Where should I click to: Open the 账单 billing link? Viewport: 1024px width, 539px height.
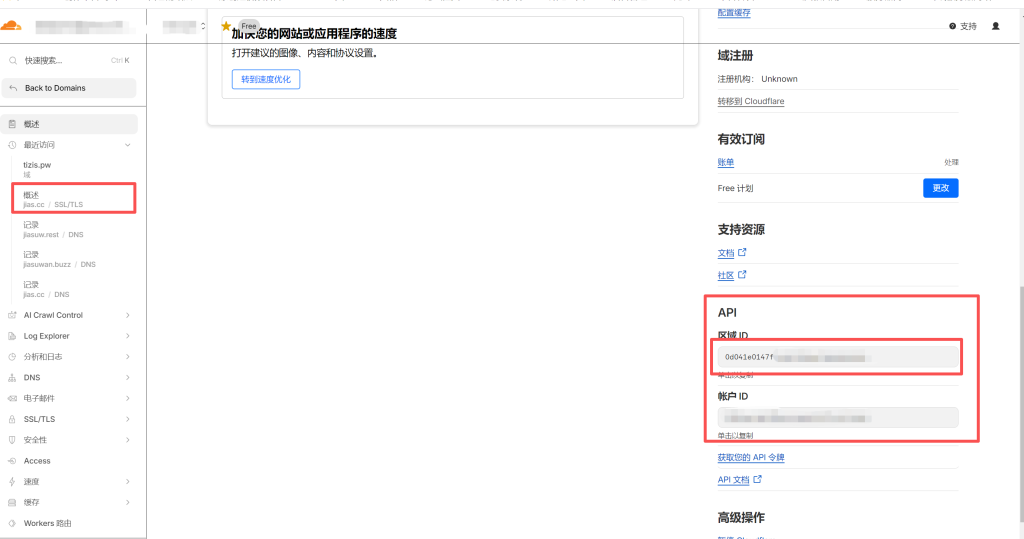coord(726,163)
